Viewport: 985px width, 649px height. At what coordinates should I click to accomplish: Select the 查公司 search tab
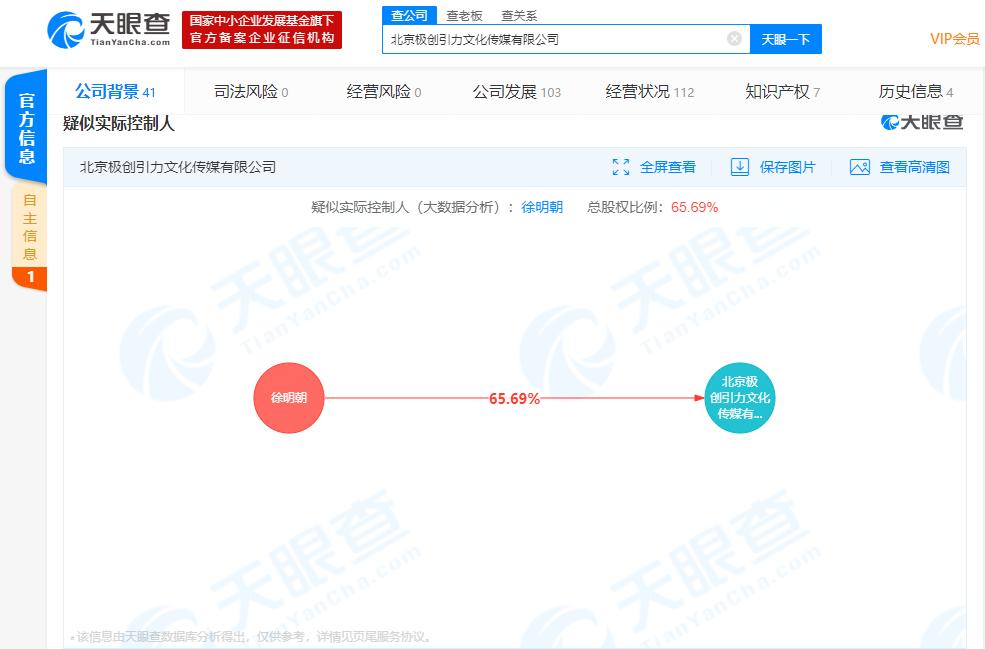(x=409, y=15)
